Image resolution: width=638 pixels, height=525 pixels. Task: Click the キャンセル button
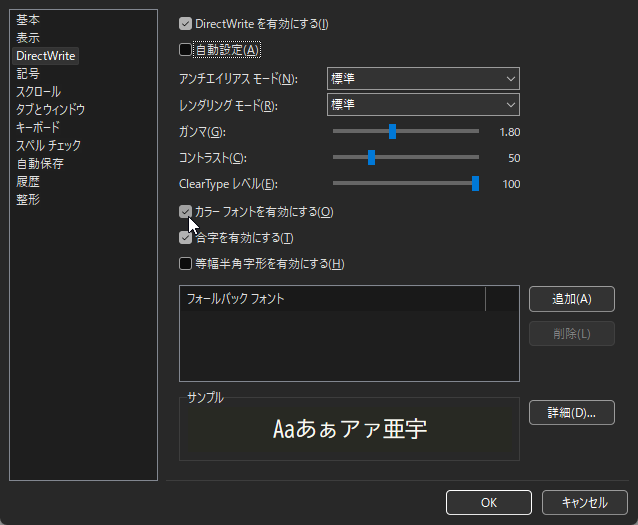click(x=585, y=503)
